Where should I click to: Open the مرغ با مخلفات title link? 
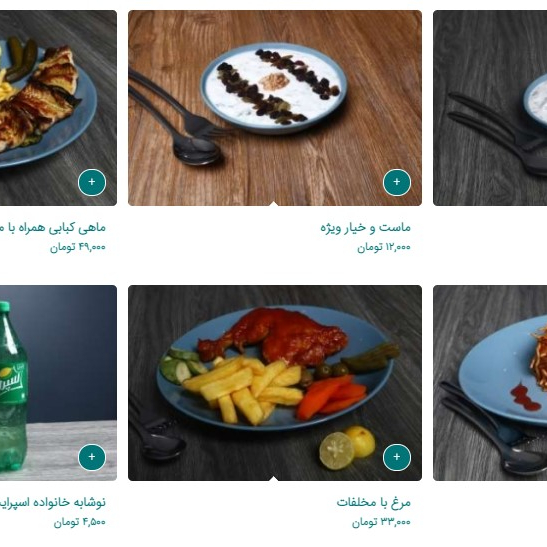373,503
